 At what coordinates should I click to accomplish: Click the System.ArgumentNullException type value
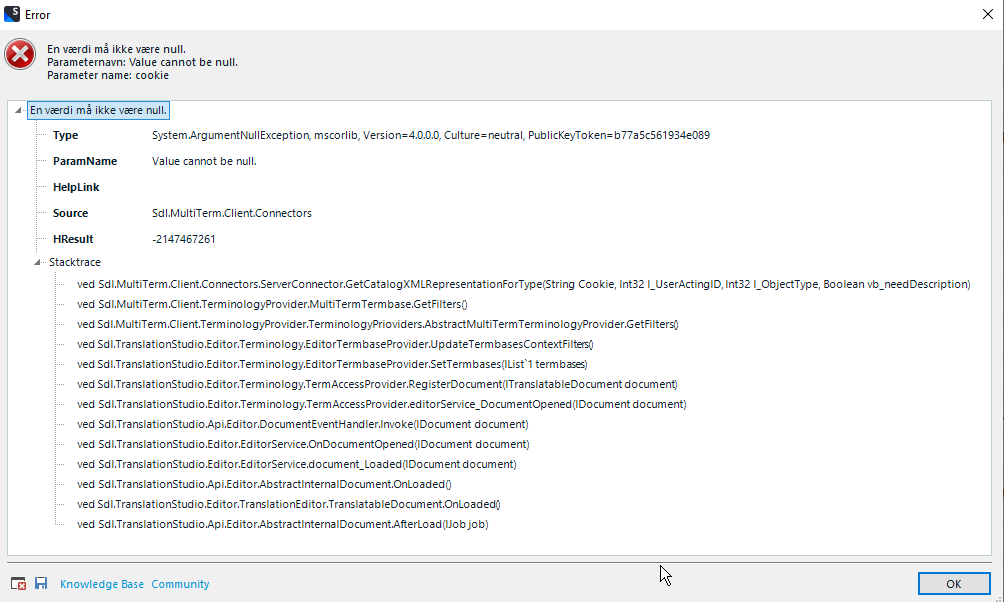click(x=431, y=135)
